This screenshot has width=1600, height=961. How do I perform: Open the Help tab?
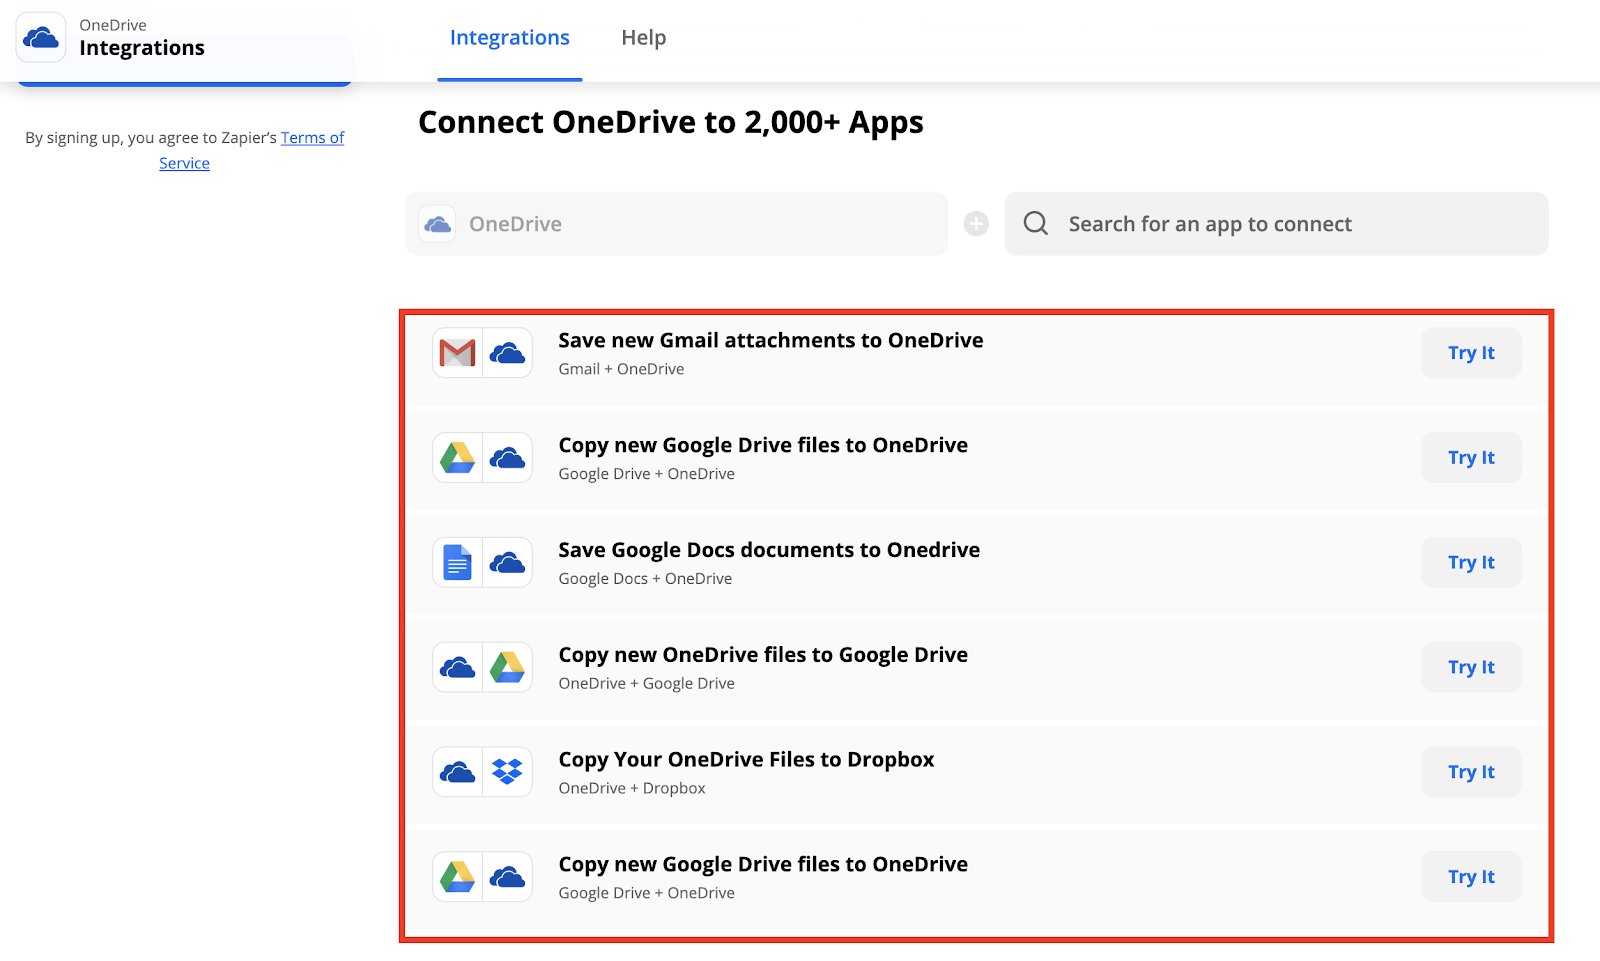[644, 38]
